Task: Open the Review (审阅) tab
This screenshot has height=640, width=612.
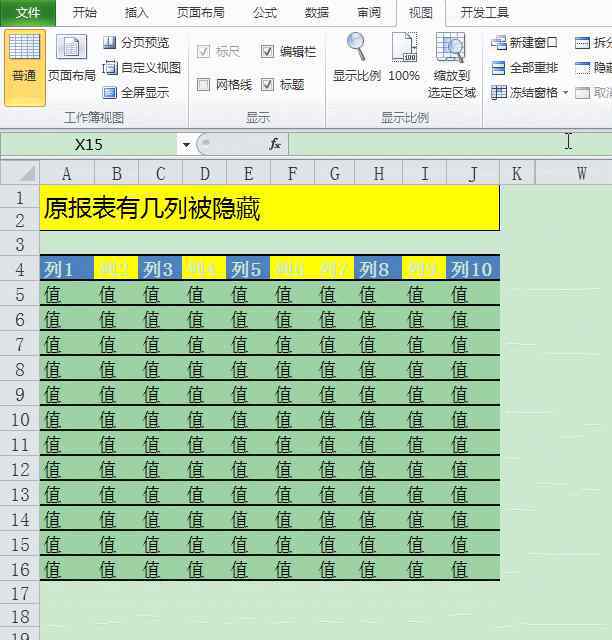Action: pyautogui.click(x=369, y=13)
